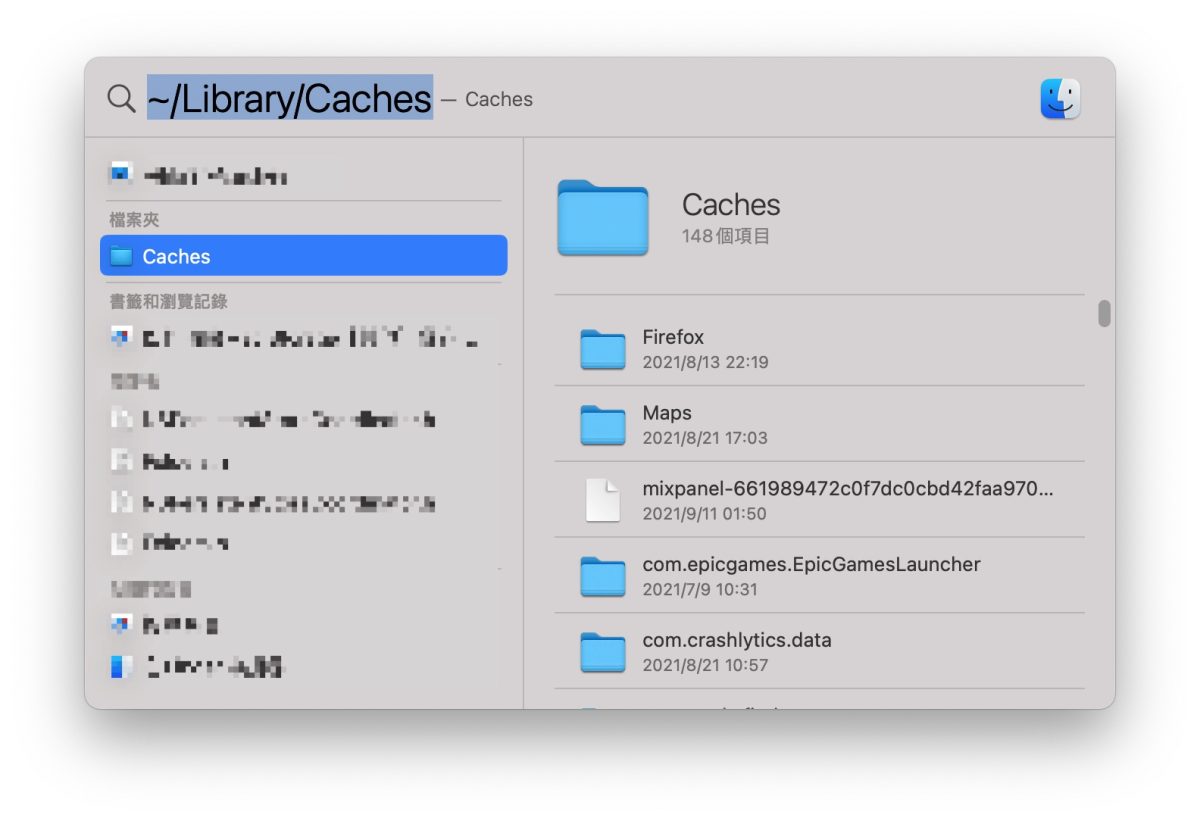The width and height of the screenshot is (1200, 821).
Task: Click the 書籤和瀏覽記錄 section header
Action: coord(168,301)
